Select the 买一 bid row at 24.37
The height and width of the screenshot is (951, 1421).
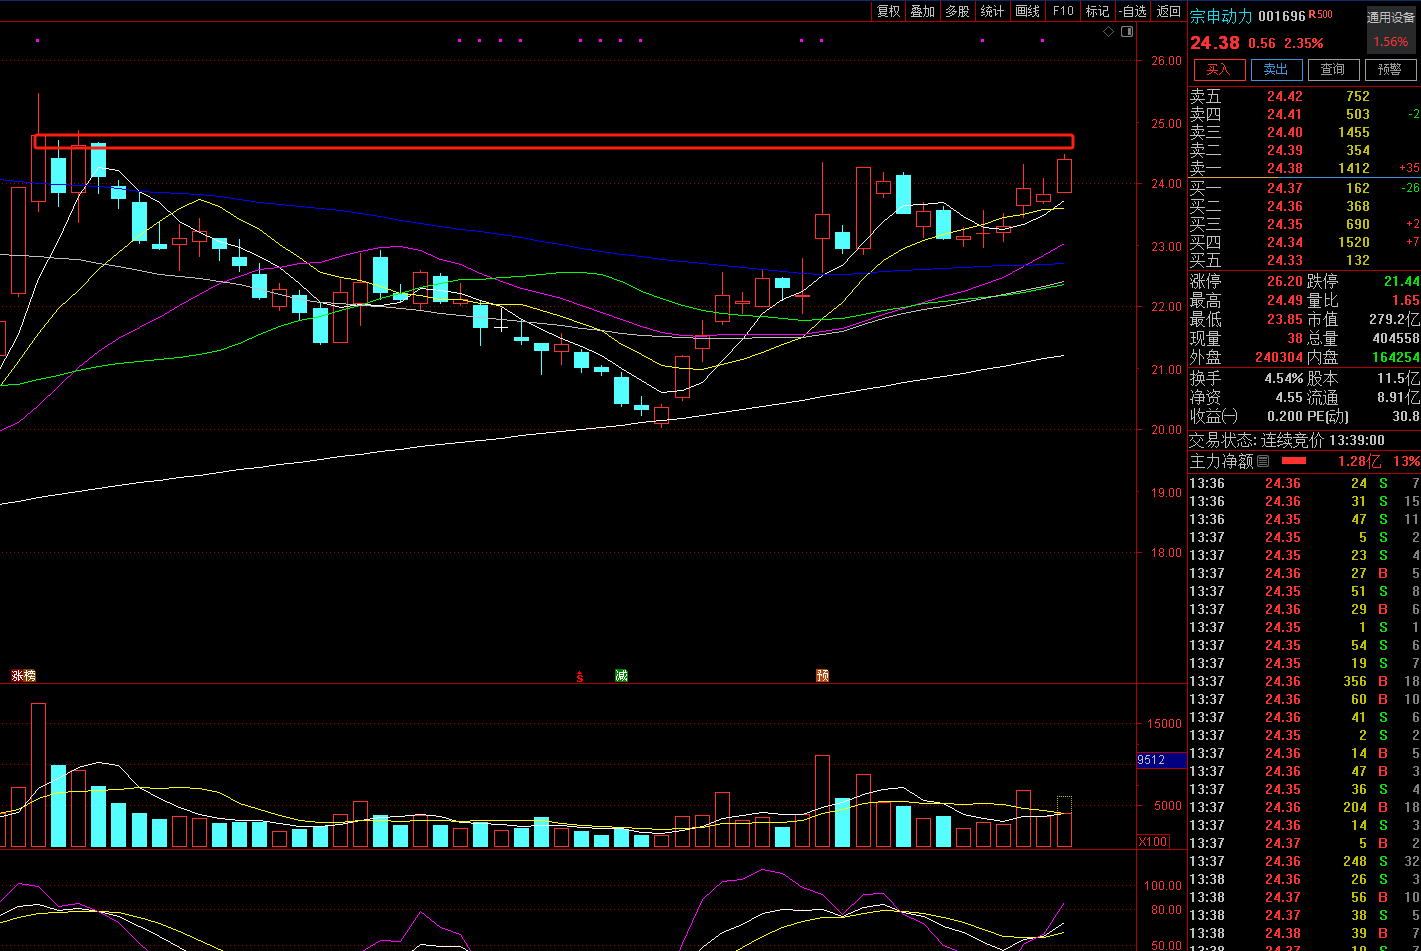coord(1304,188)
